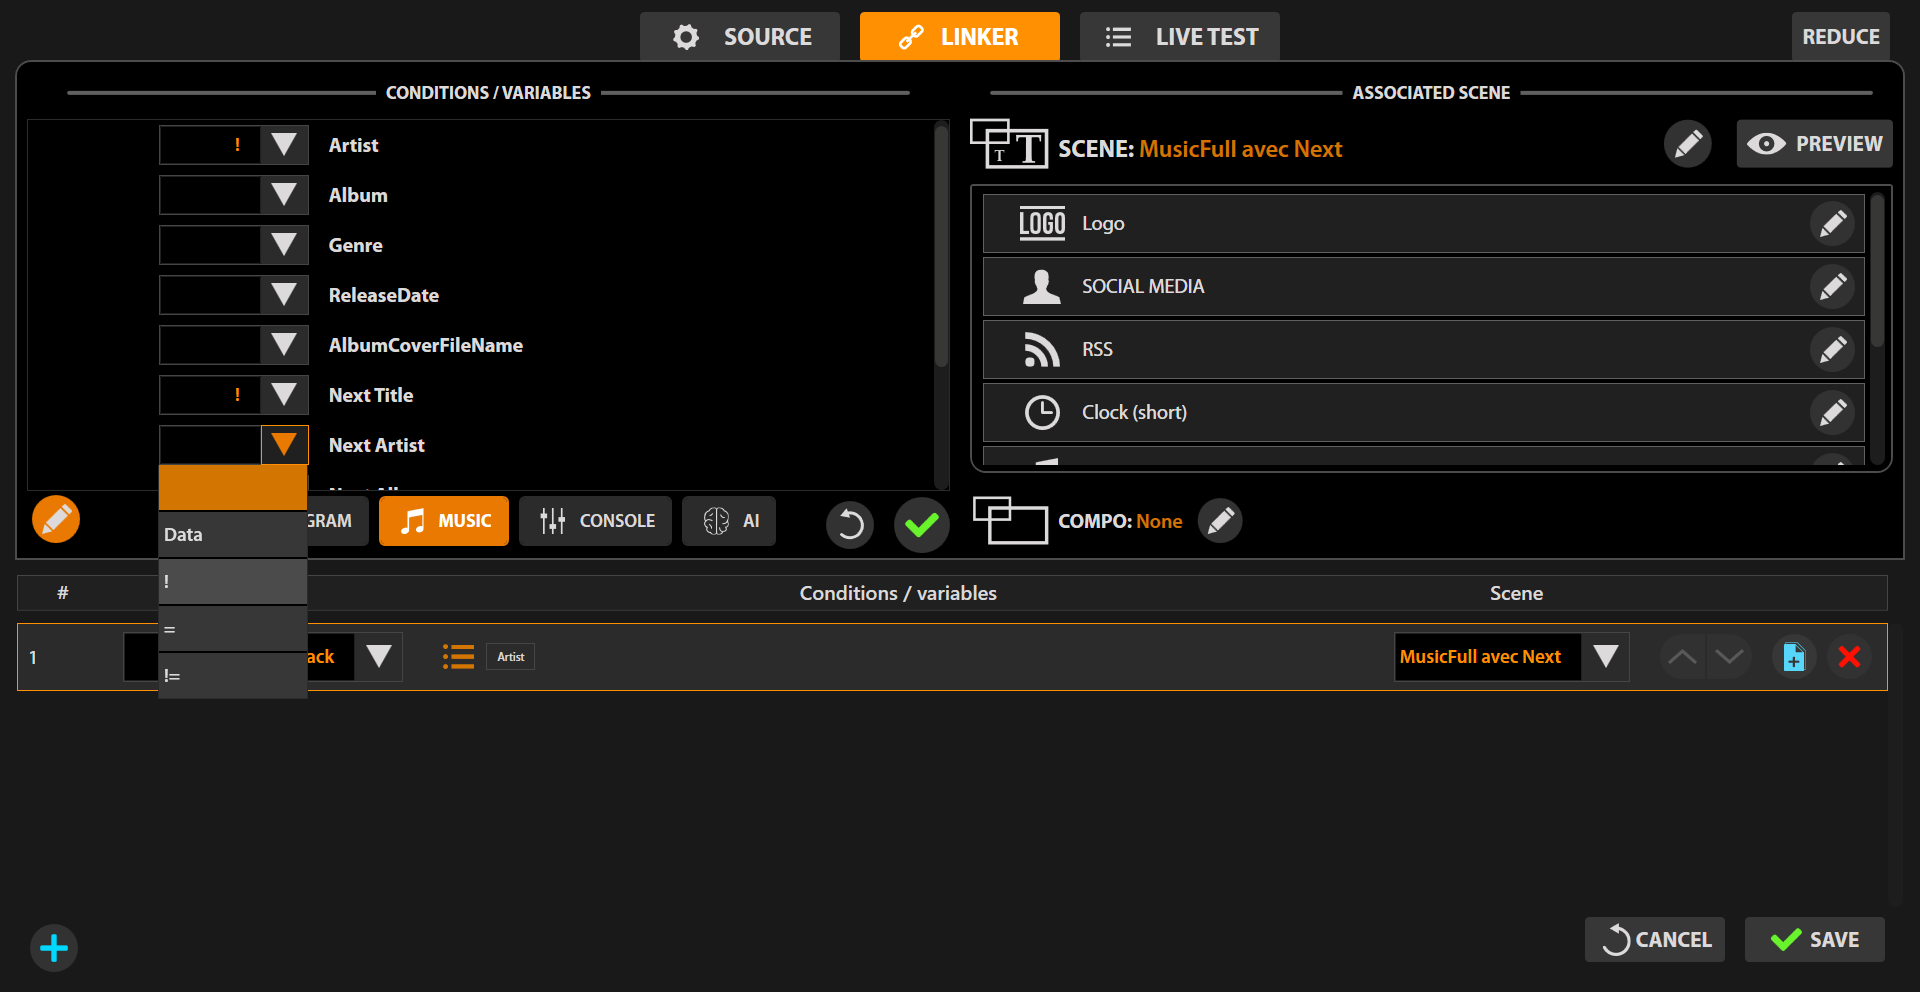Edit the SOCIAL MEDIA scene element
The width and height of the screenshot is (1920, 992).
[1832, 287]
